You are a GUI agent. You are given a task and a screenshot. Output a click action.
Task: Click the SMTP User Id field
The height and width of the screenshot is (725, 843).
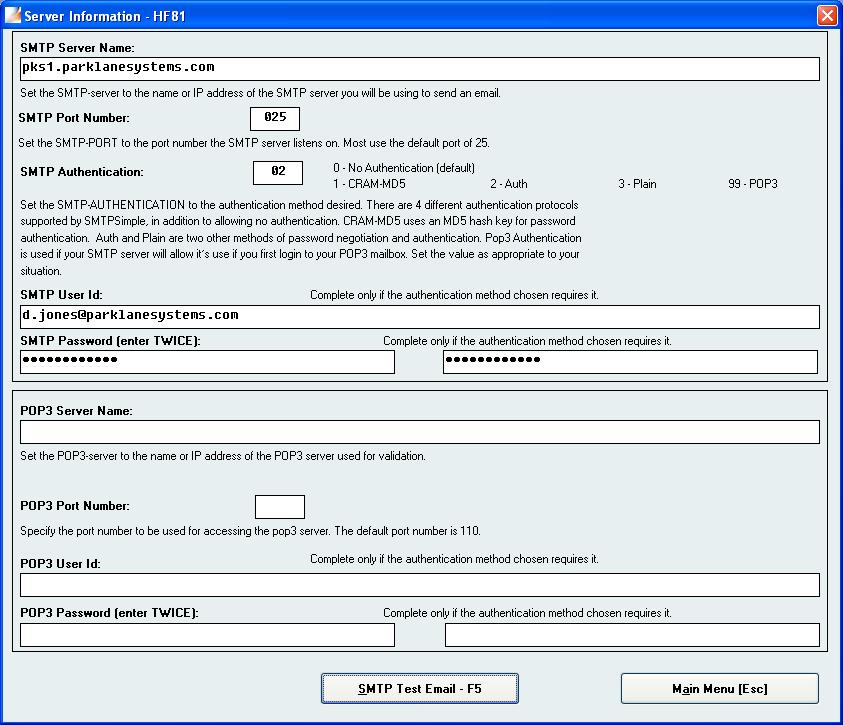click(419, 316)
